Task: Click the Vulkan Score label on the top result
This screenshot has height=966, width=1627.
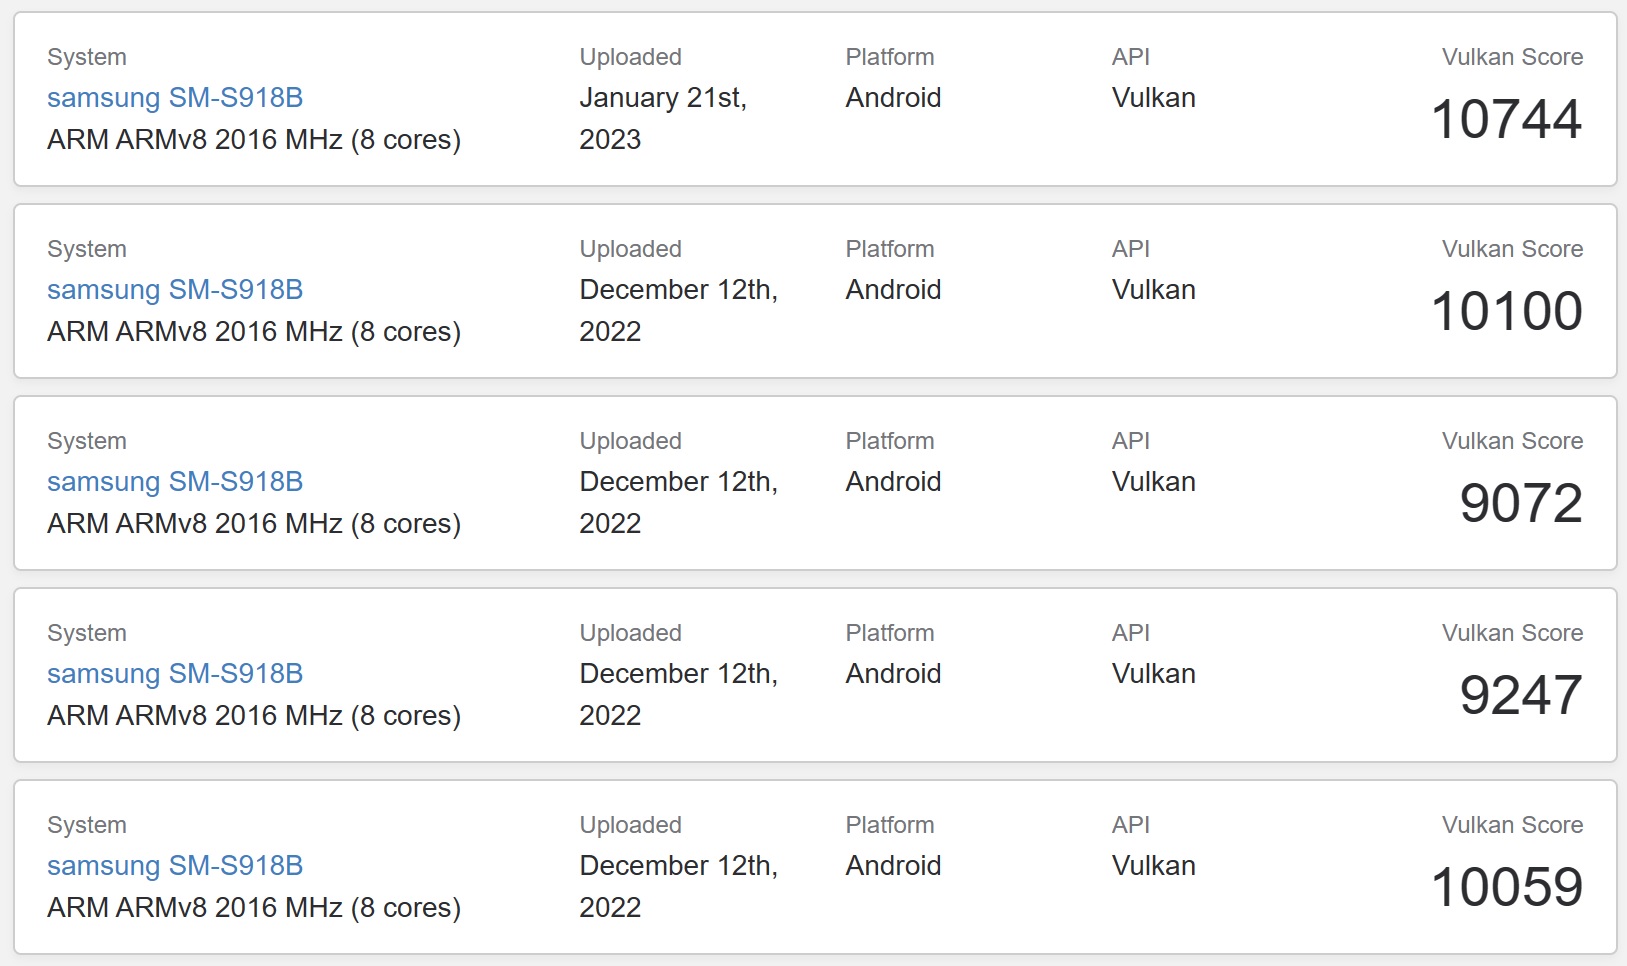Action: click(x=1511, y=57)
